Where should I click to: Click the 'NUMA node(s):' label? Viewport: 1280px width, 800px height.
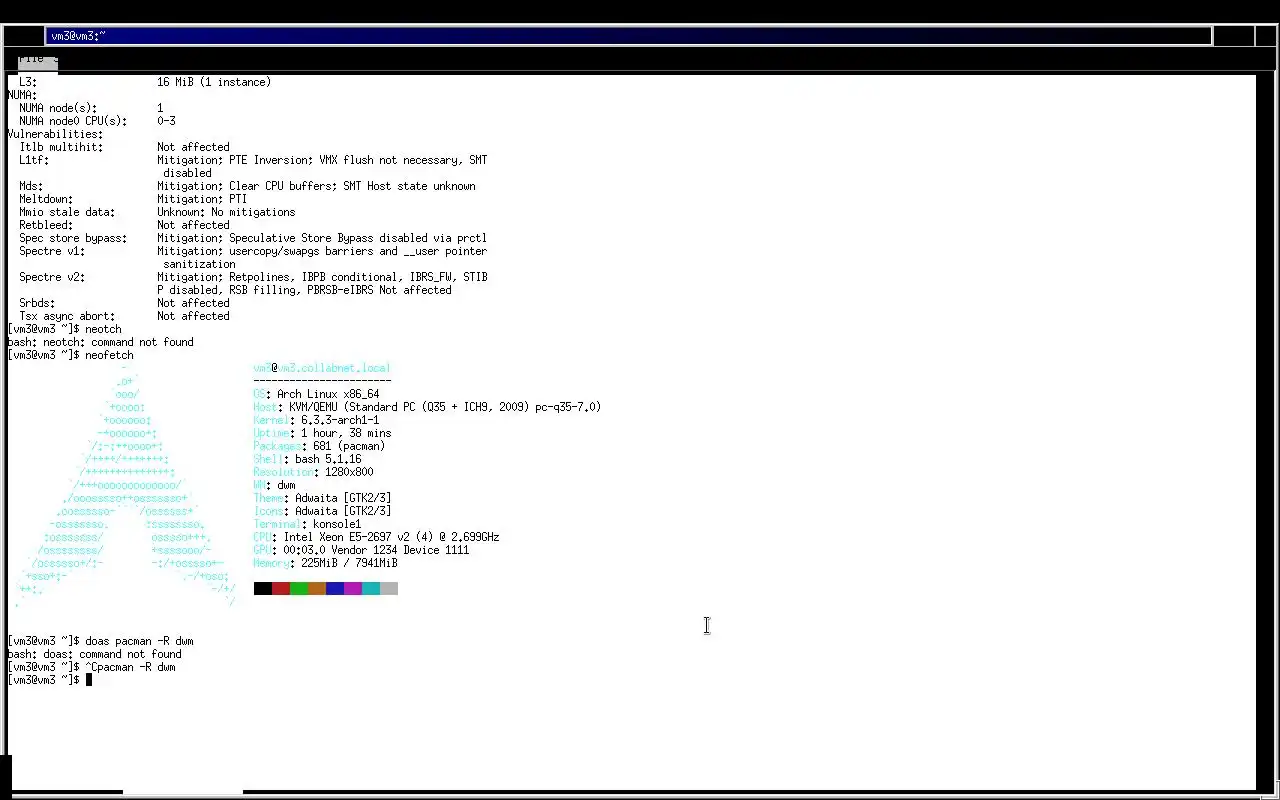tap(58, 108)
